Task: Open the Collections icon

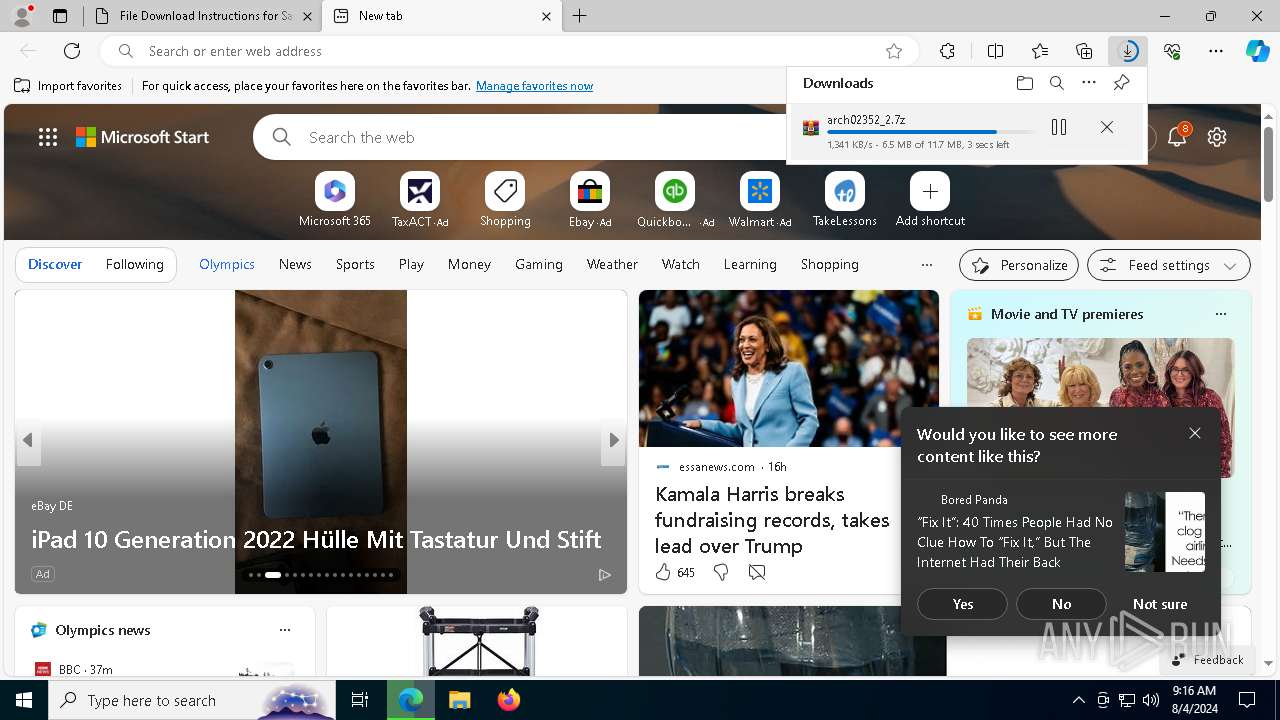Action: 1084,51
